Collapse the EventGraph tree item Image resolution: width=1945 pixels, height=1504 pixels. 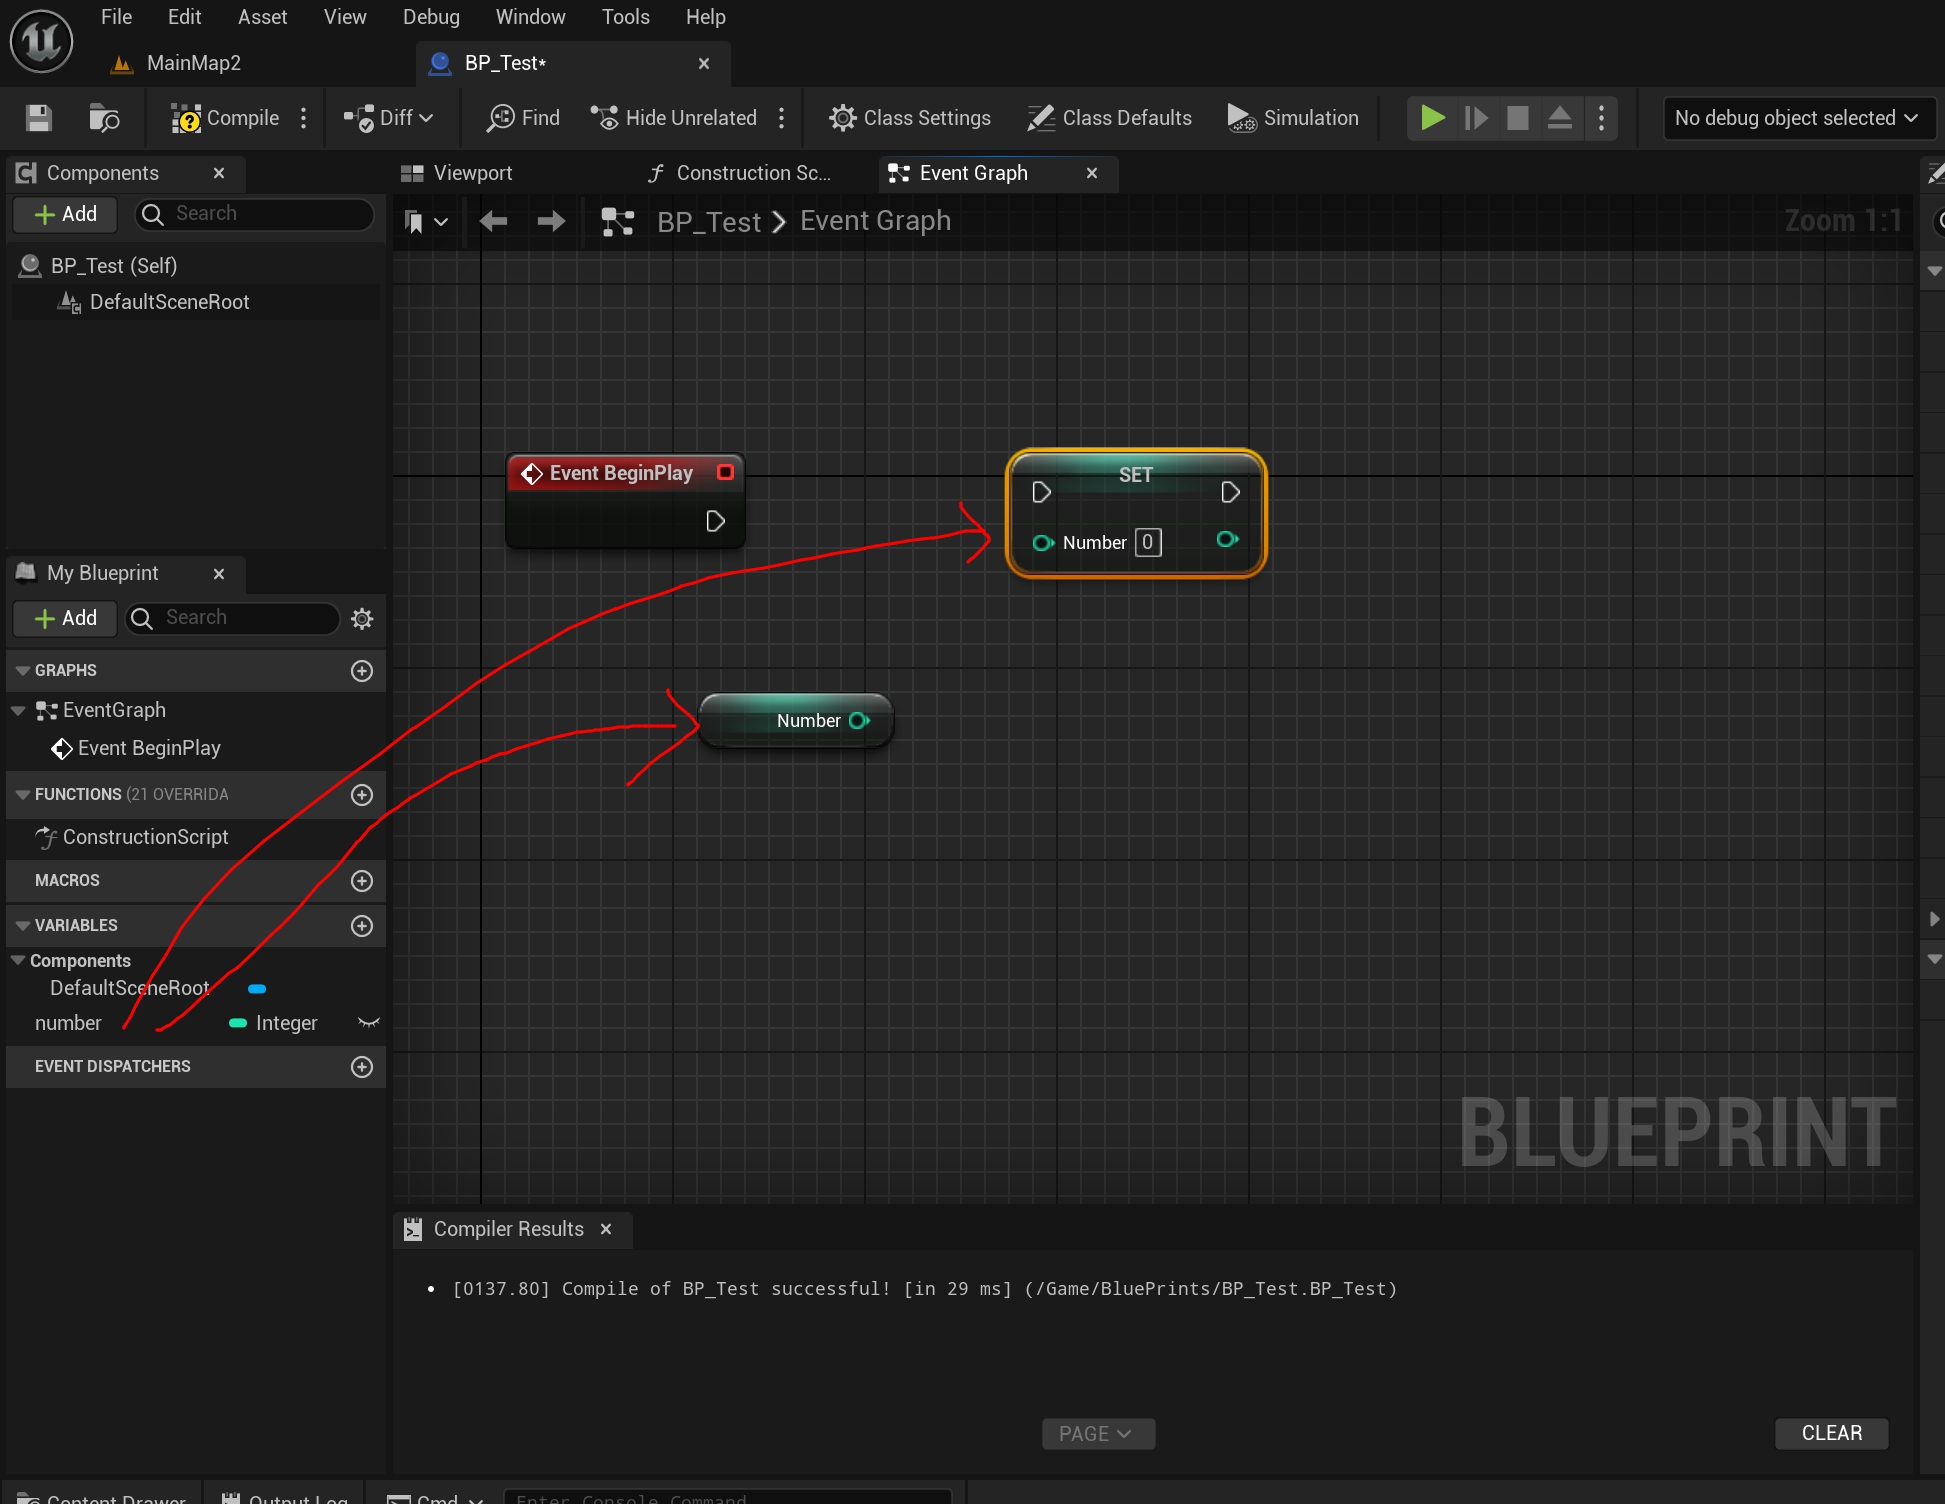point(18,710)
